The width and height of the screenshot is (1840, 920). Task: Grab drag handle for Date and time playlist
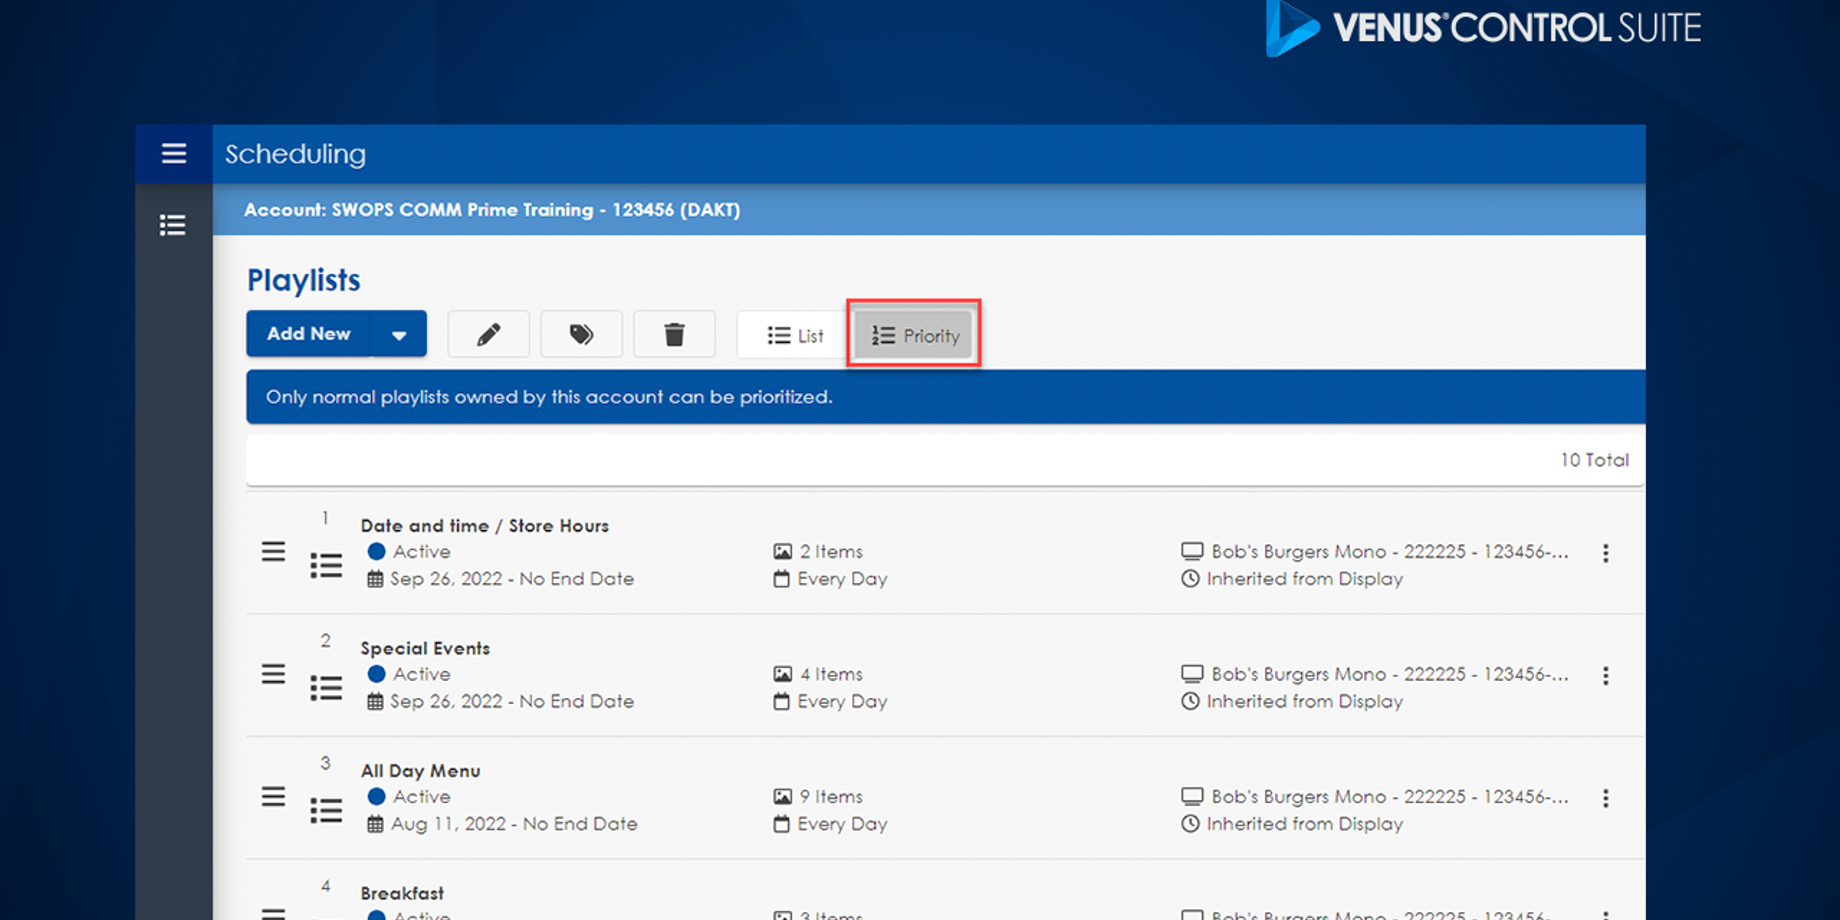pos(273,552)
